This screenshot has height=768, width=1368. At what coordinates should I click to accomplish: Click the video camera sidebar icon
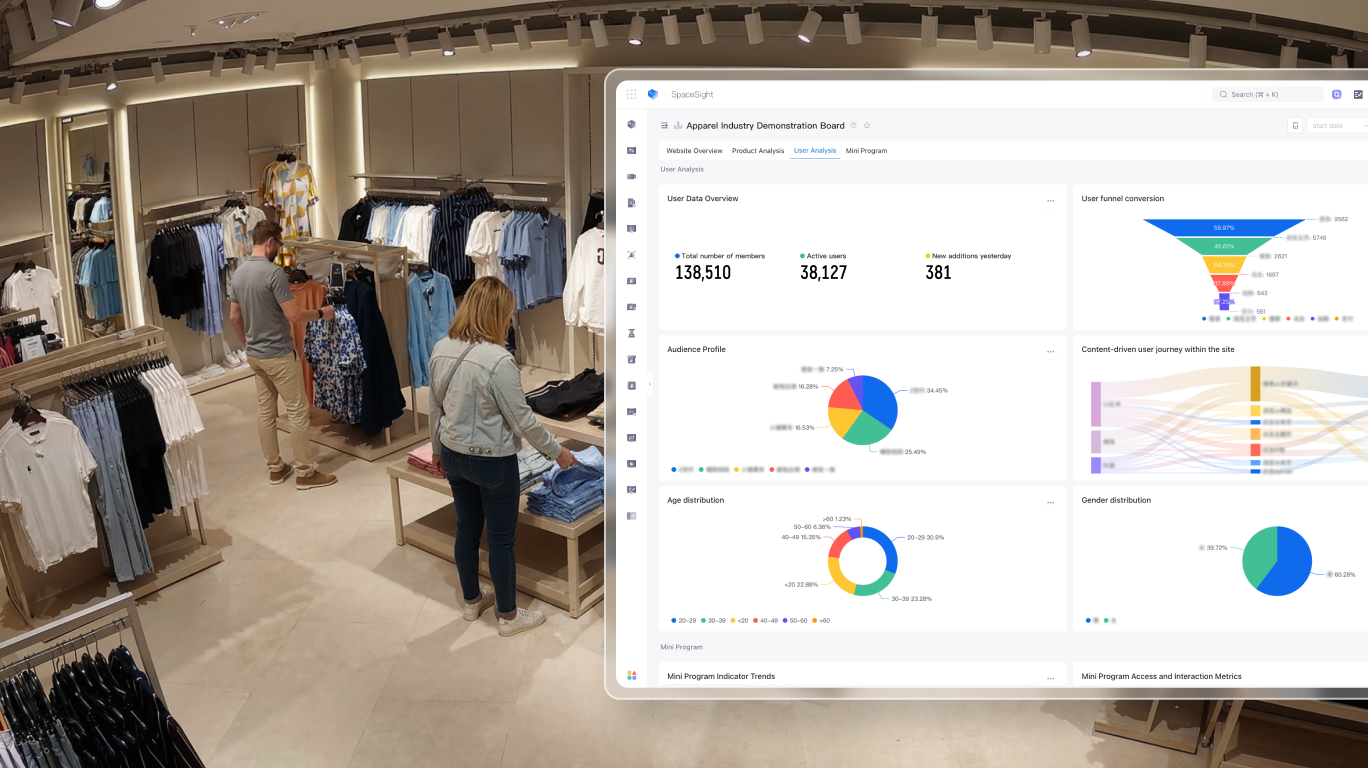pos(631,177)
